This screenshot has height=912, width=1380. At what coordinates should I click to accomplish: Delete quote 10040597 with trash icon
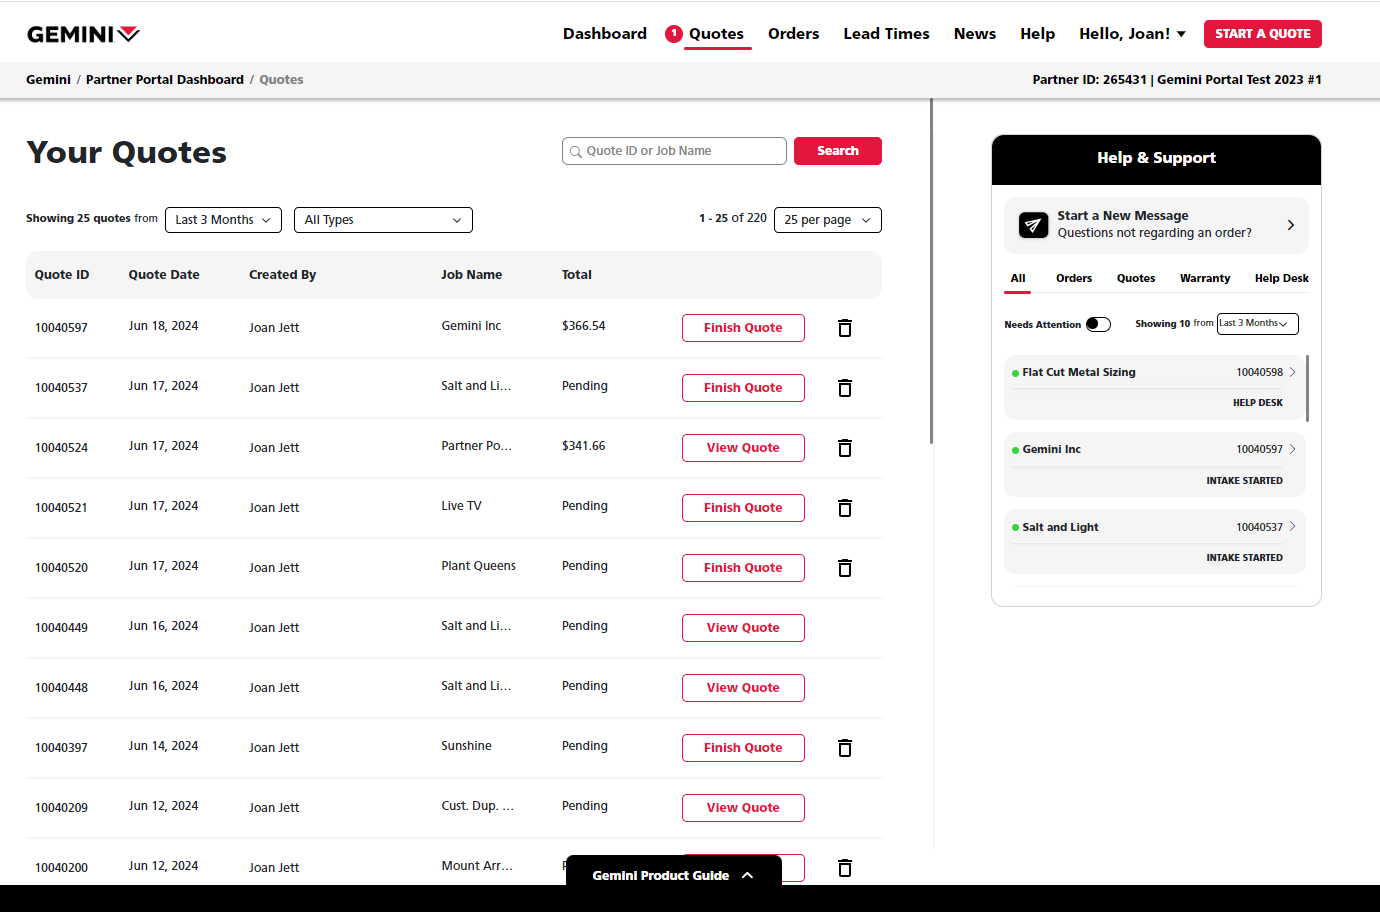pos(844,328)
